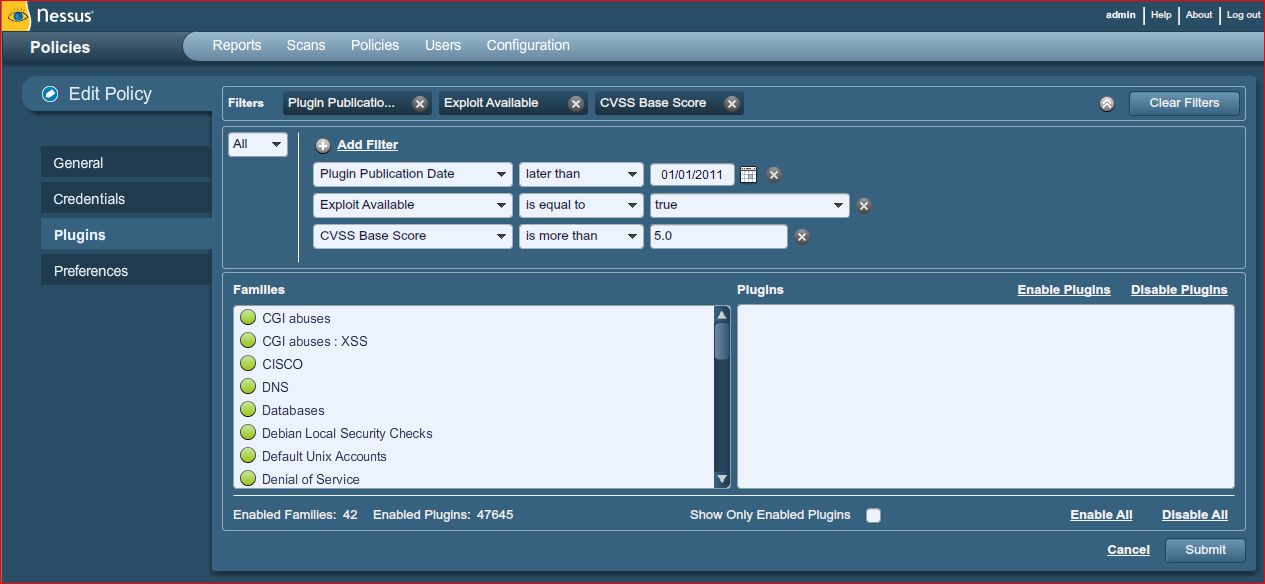Viewport: 1265px width, 584px height.
Task: Delete the CVSS Base Score filter row
Action: coord(802,237)
